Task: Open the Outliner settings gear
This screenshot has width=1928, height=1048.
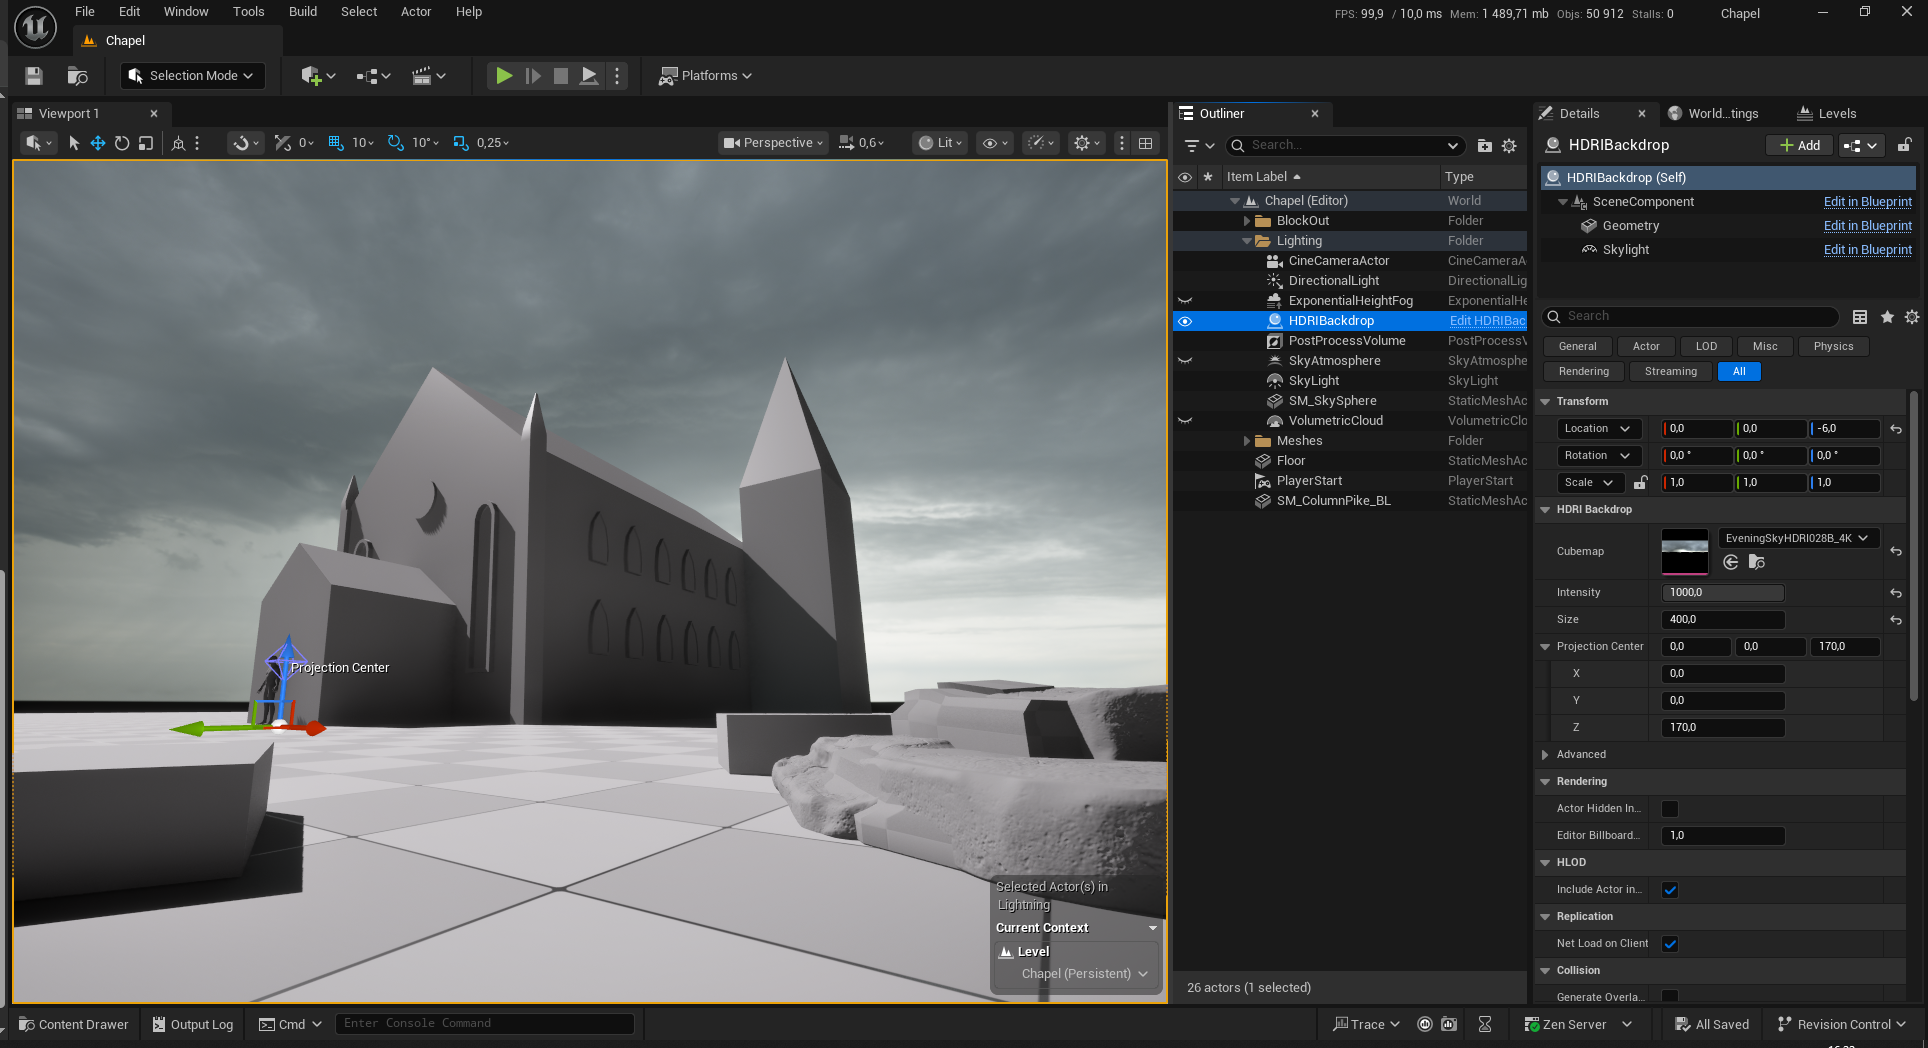Action: point(1509,146)
